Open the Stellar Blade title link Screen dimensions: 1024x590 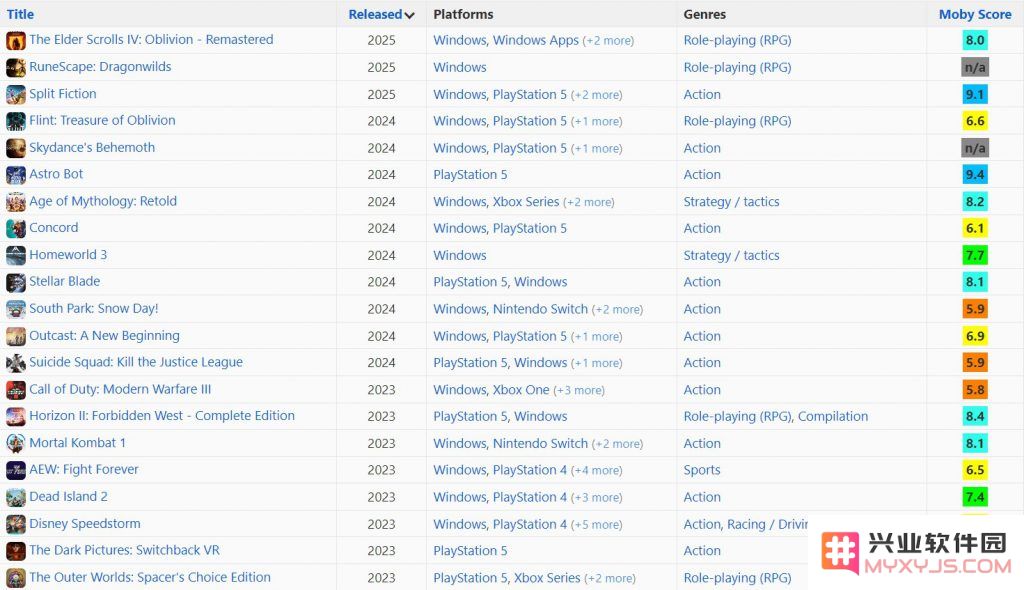(65, 281)
